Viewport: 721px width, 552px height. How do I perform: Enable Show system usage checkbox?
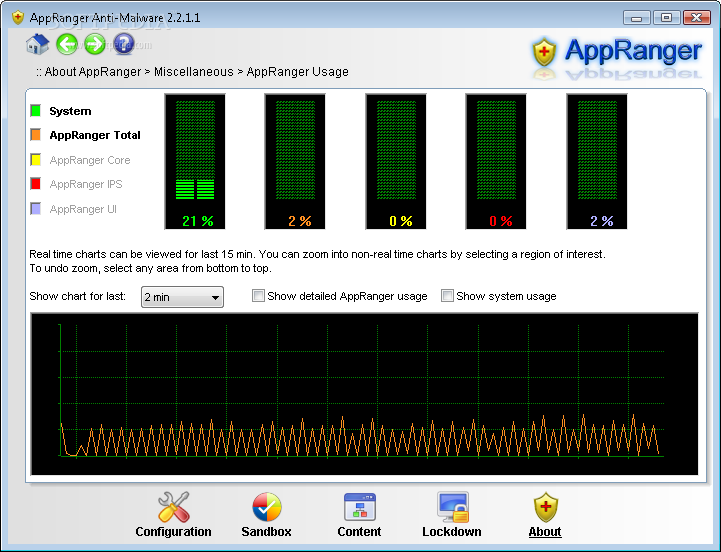(x=447, y=296)
